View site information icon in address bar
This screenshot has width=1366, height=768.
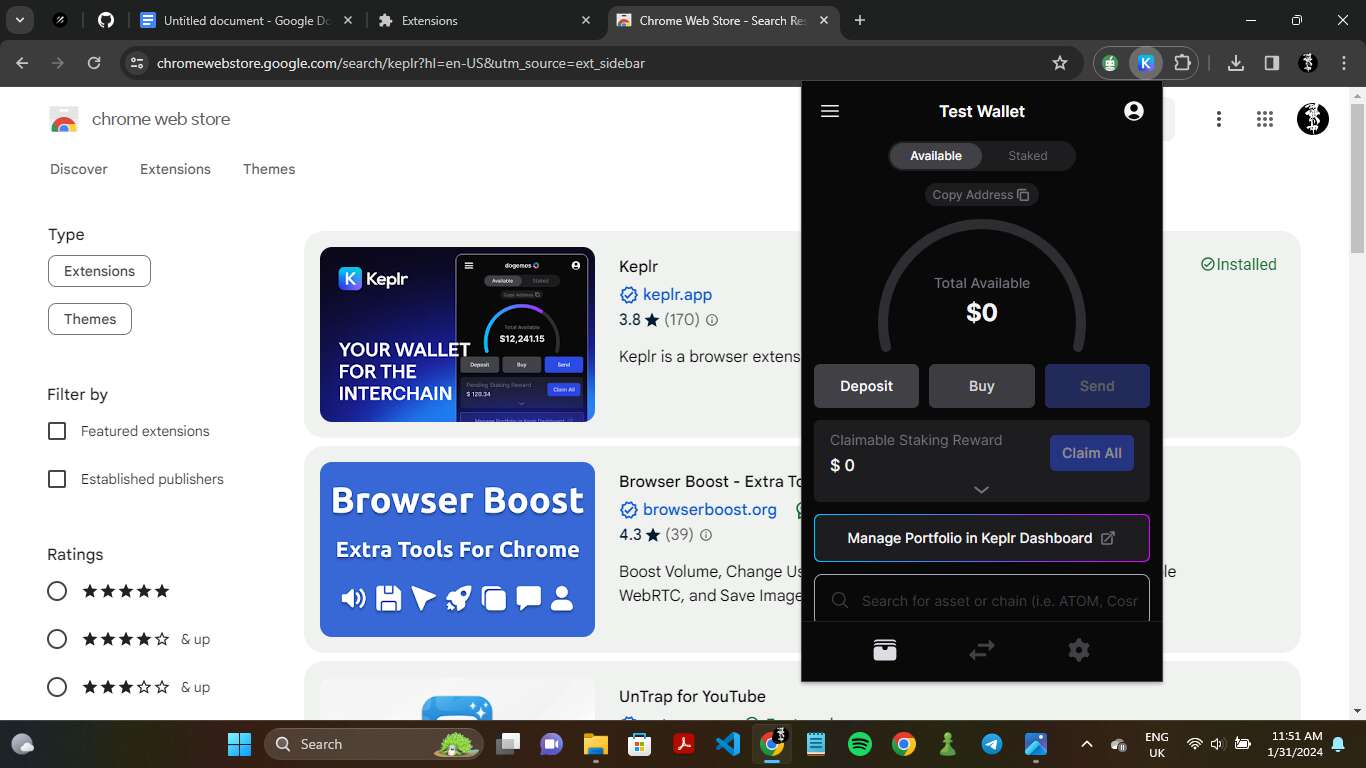[x=138, y=63]
